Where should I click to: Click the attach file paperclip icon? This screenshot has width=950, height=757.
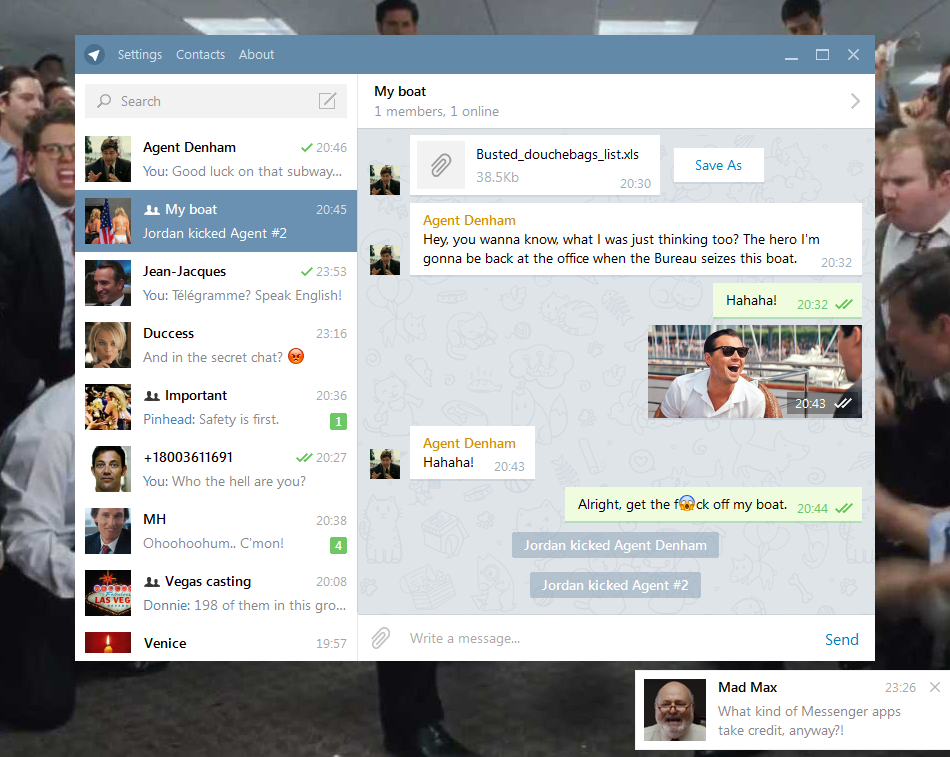(x=380, y=638)
